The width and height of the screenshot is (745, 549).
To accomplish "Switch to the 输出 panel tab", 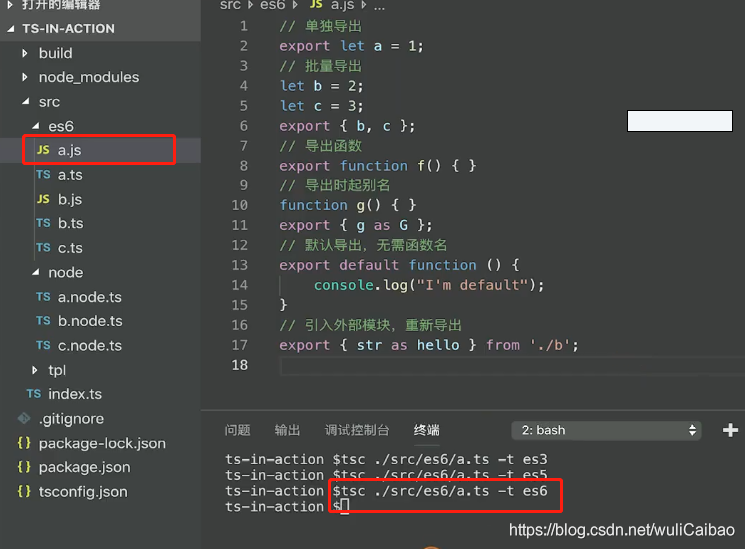I will click(287, 430).
